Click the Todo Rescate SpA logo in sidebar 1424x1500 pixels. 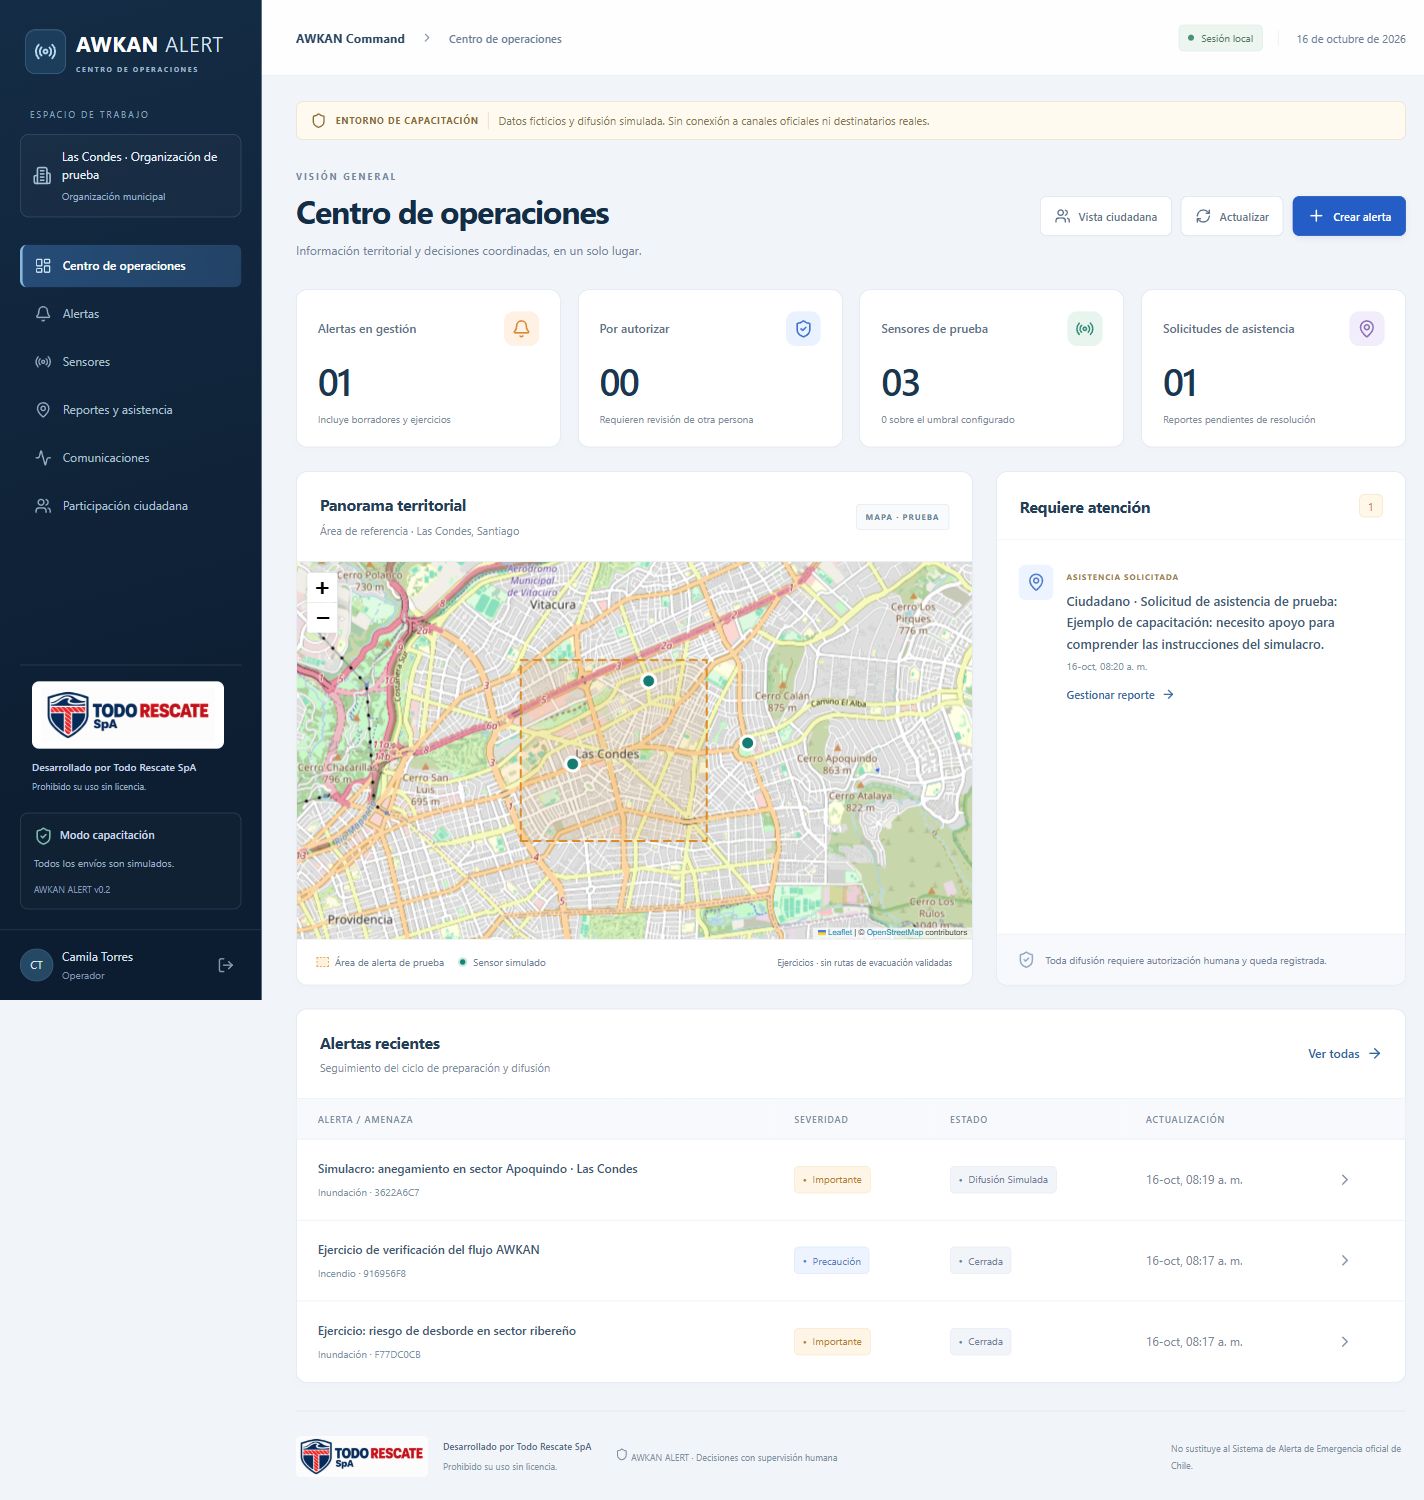[128, 715]
